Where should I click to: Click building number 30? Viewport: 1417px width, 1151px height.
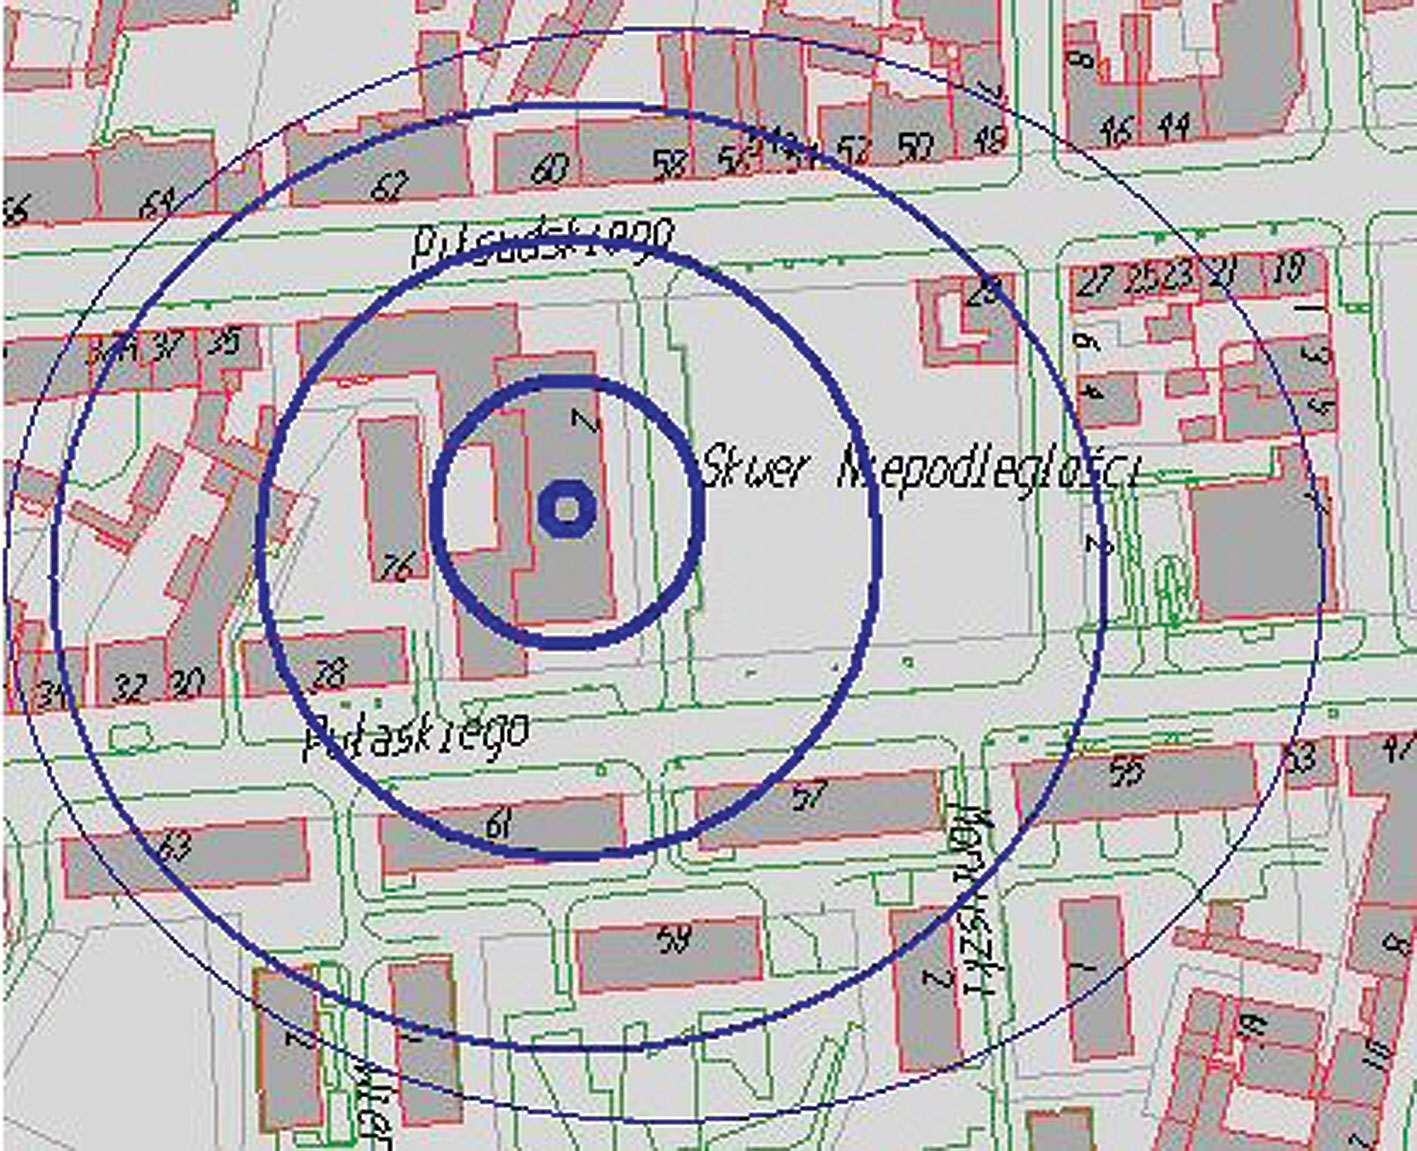pos(187,684)
